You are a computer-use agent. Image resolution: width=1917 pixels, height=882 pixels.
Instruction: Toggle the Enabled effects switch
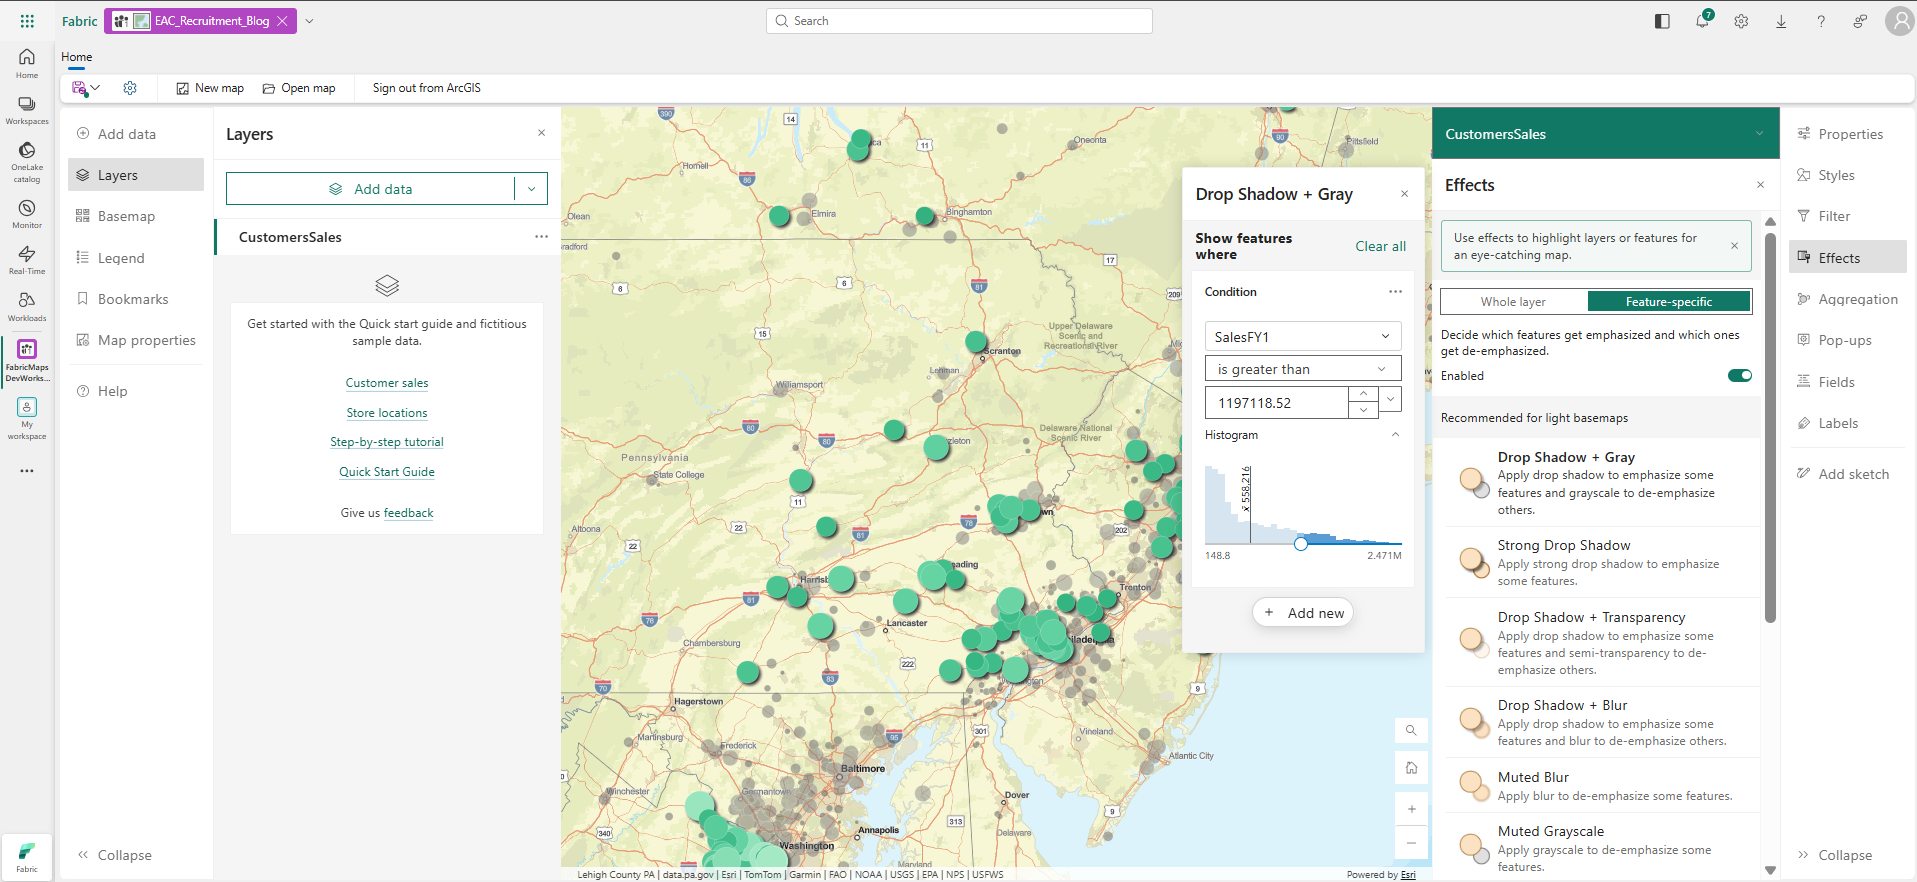pos(1740,376)
